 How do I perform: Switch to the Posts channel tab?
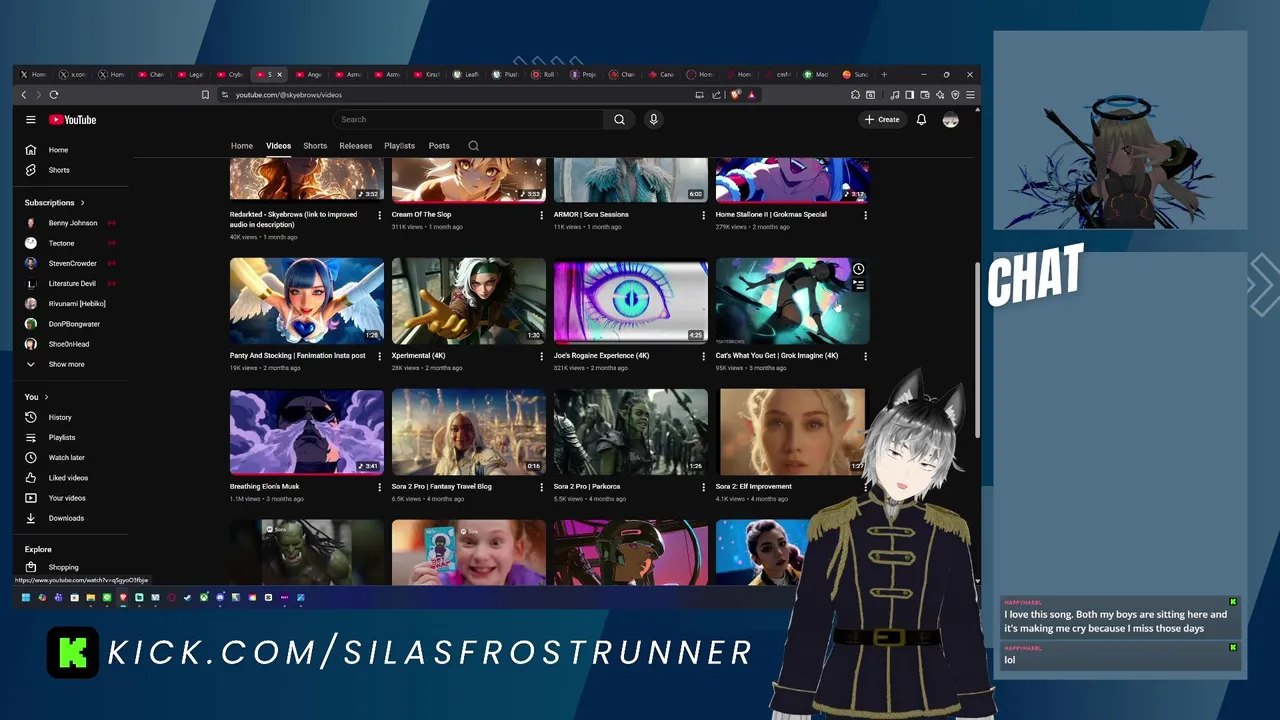pos(439,146)
